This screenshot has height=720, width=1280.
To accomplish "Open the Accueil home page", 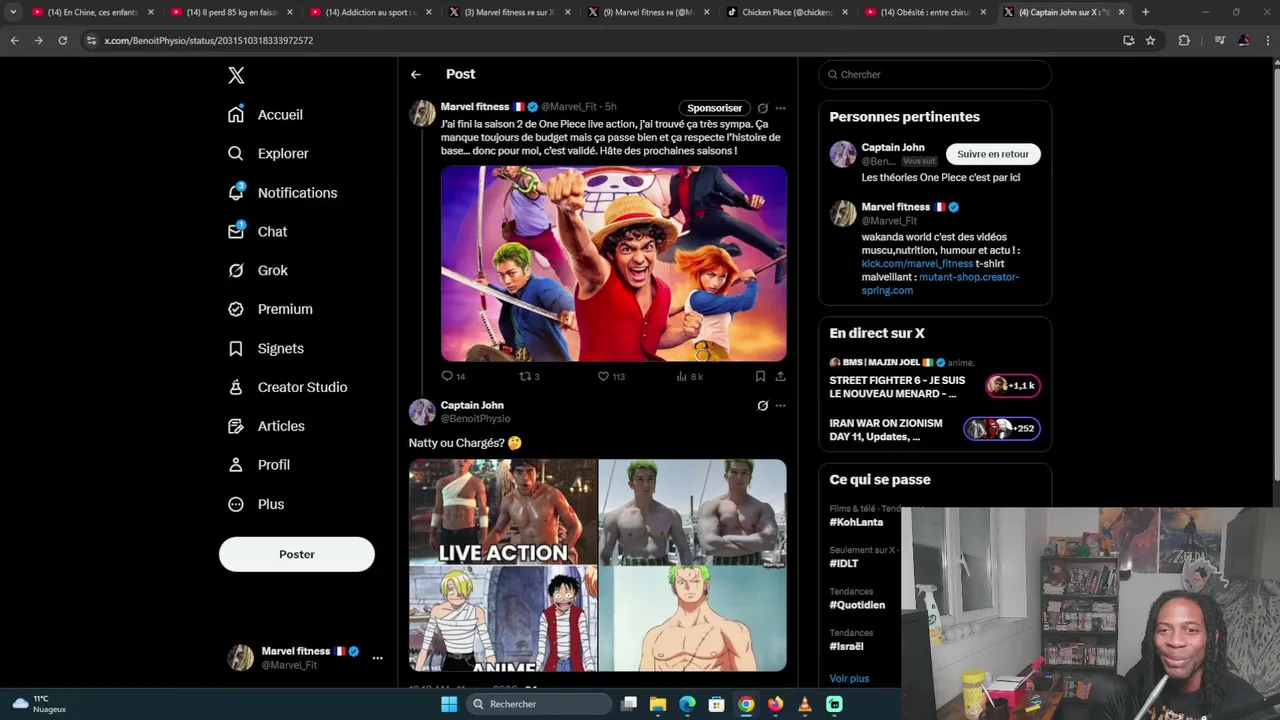I will pos(265,114).
